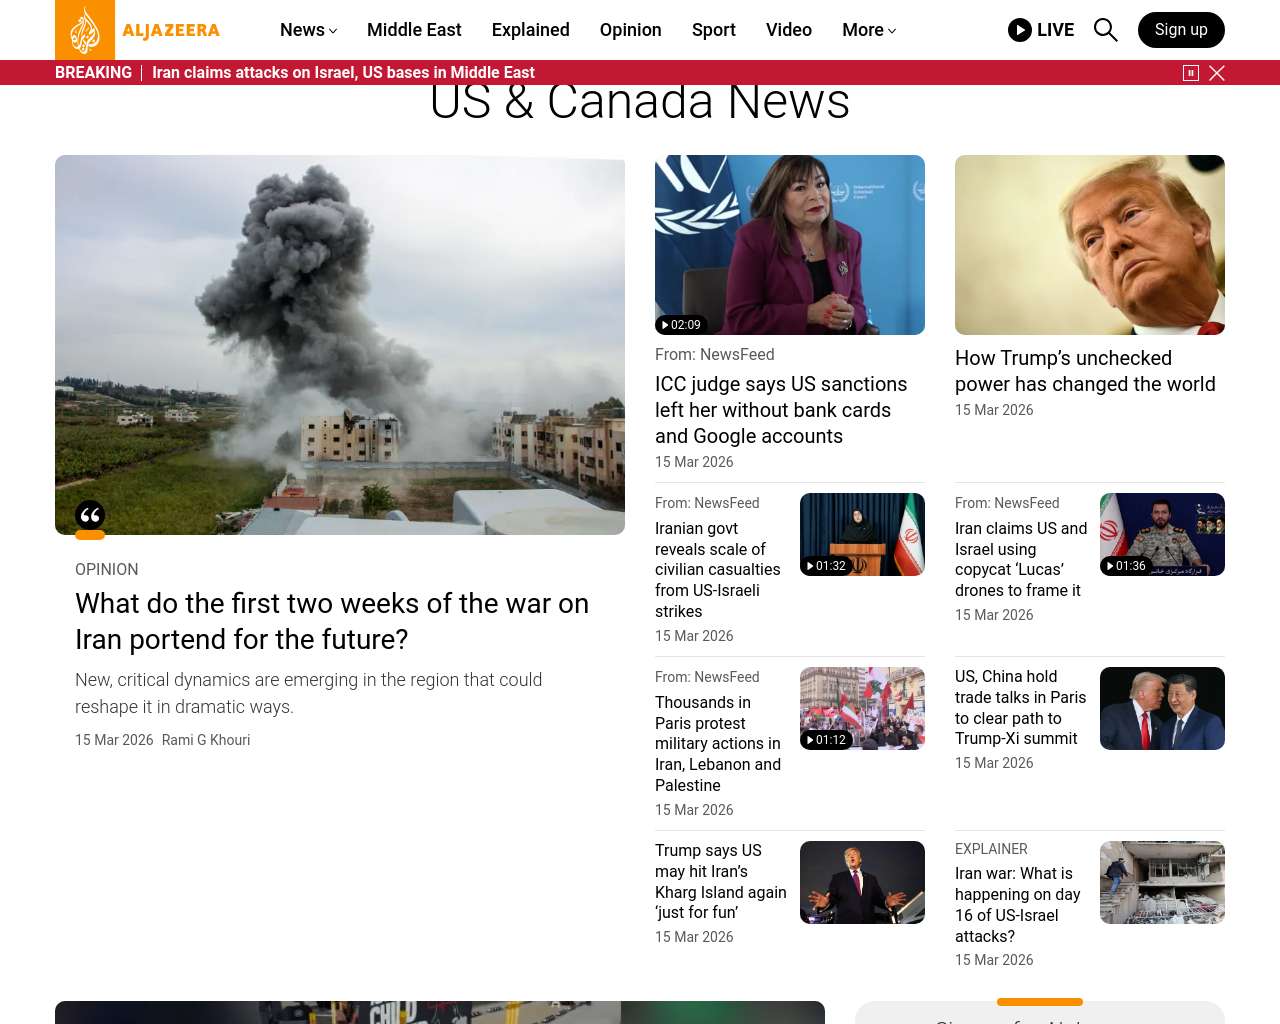Play the 01:36 Lucas drones video
Screen dimensions: 1280x1024
pos(1127,566)
